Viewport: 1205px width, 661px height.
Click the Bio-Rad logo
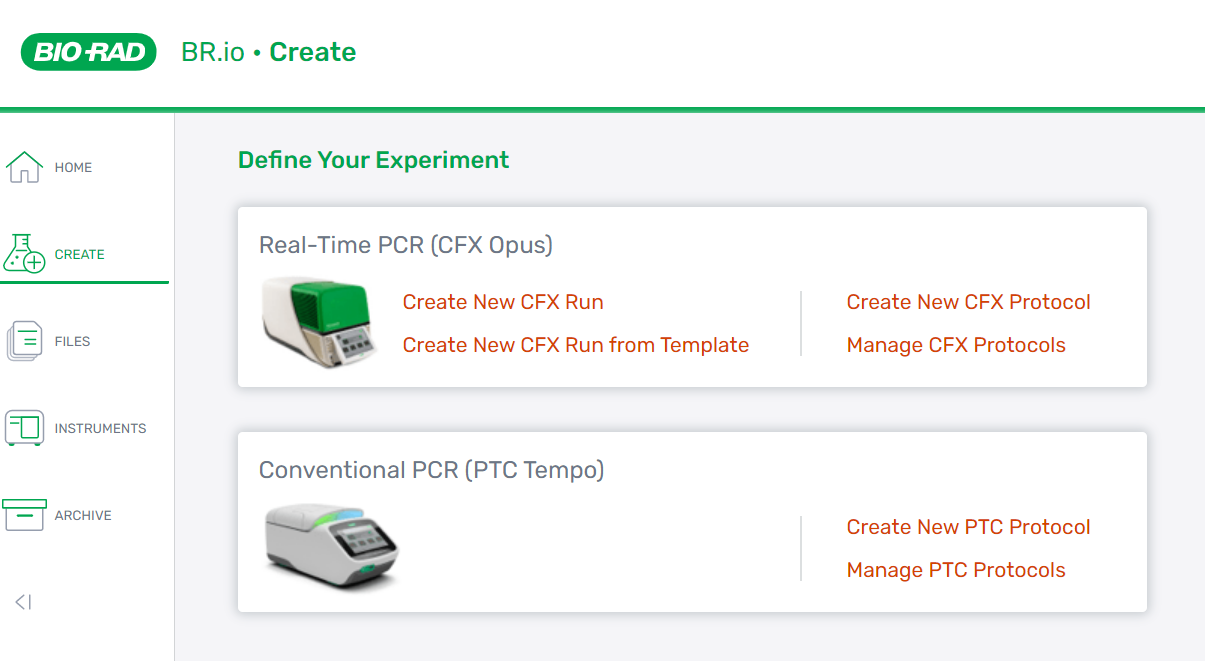pos(89,51)
